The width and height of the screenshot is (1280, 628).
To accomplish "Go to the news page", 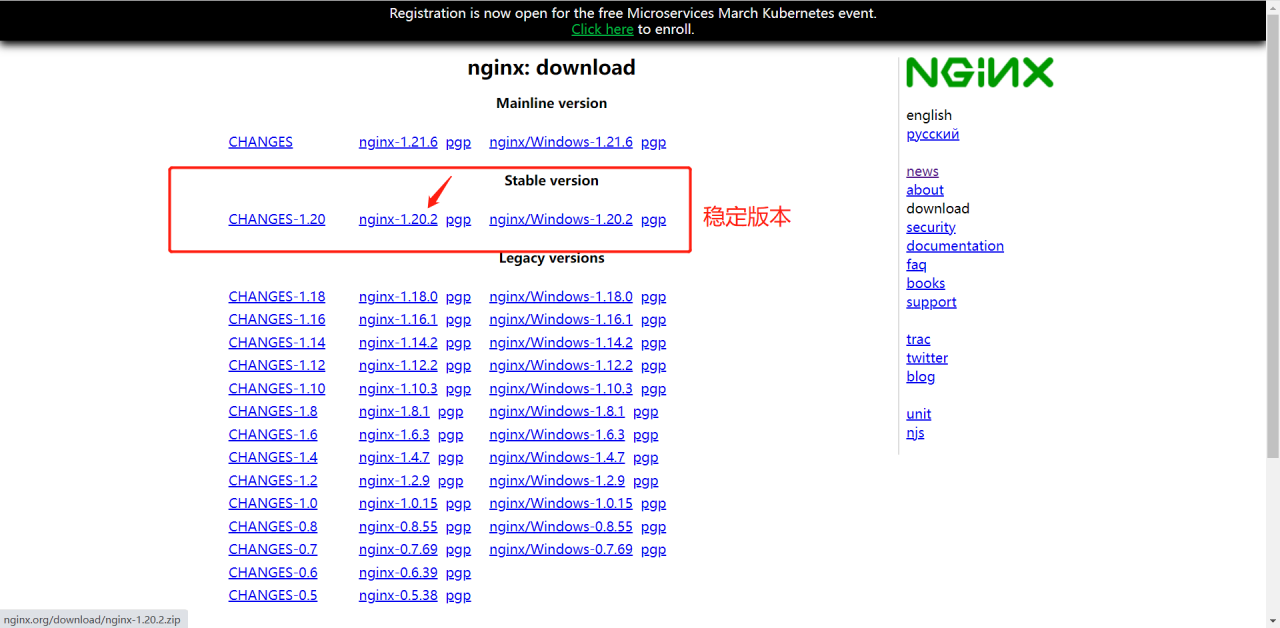I will (922, 171).
